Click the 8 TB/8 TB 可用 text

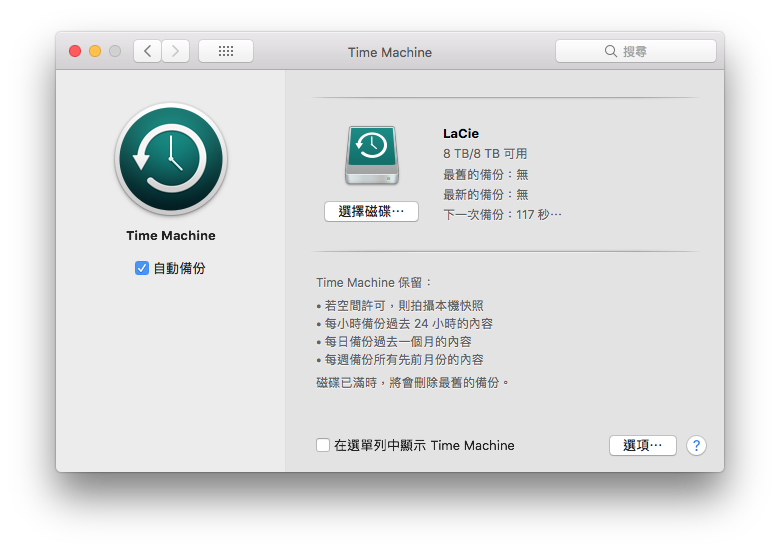[485, 154]
